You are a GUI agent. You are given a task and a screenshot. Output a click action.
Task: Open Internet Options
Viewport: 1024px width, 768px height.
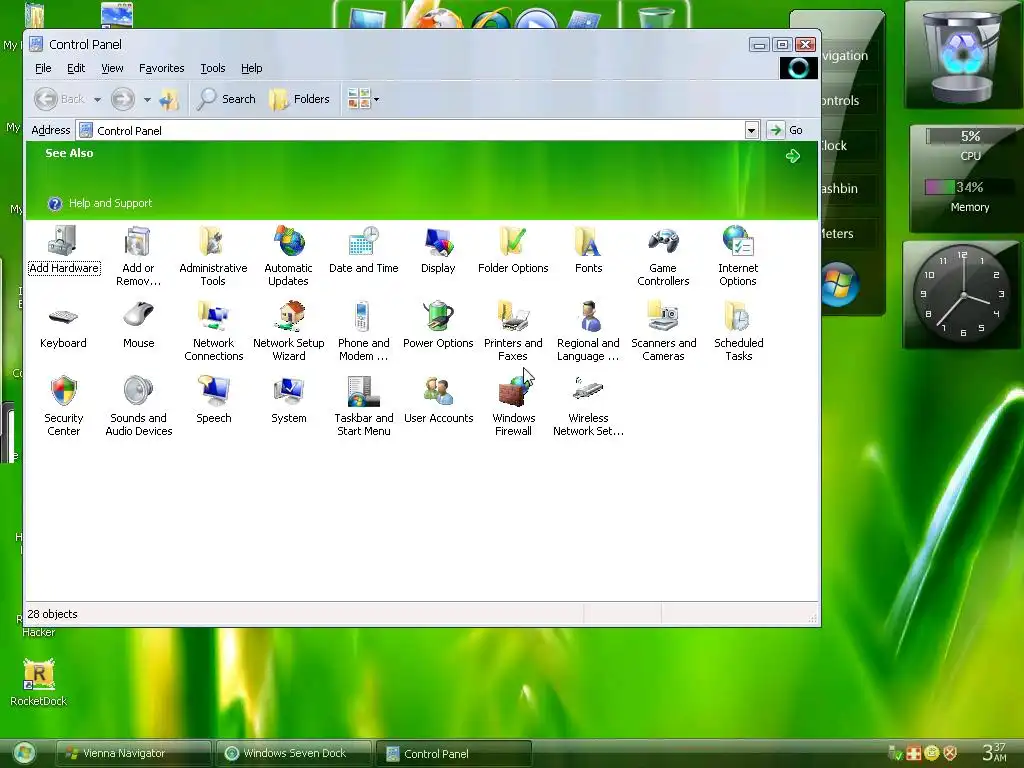(738, 256)
